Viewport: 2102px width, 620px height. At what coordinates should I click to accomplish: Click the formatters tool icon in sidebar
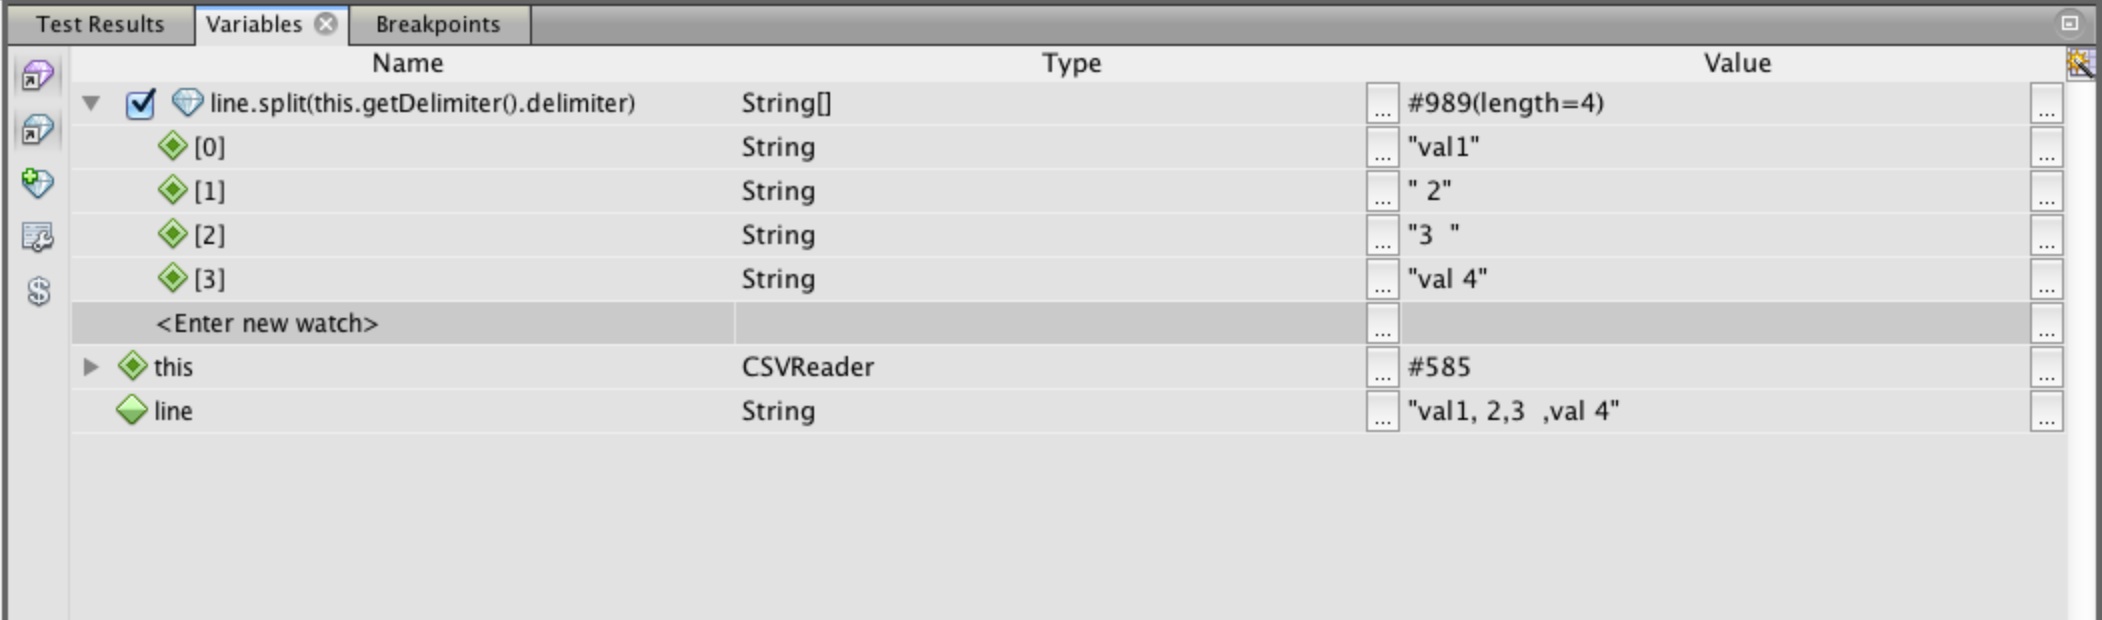pyautogui.click(x=38, y=238)
